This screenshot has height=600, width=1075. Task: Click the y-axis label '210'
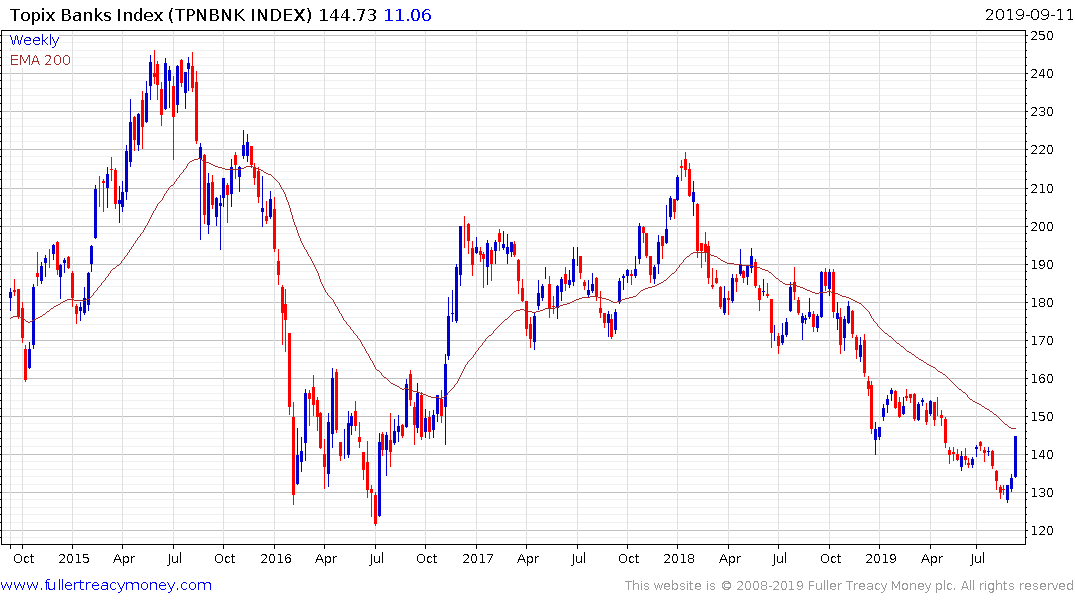coord(1042,188)
